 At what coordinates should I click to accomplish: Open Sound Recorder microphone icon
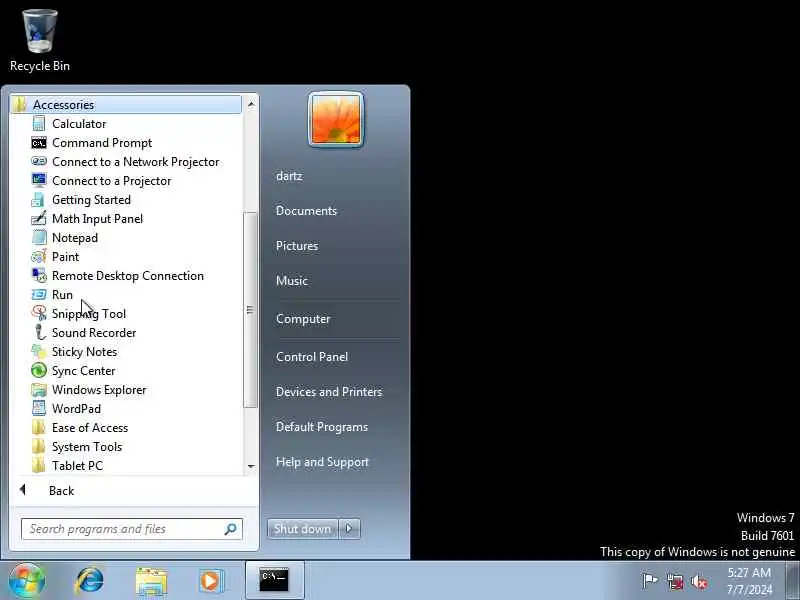click(x=39, y=333)
